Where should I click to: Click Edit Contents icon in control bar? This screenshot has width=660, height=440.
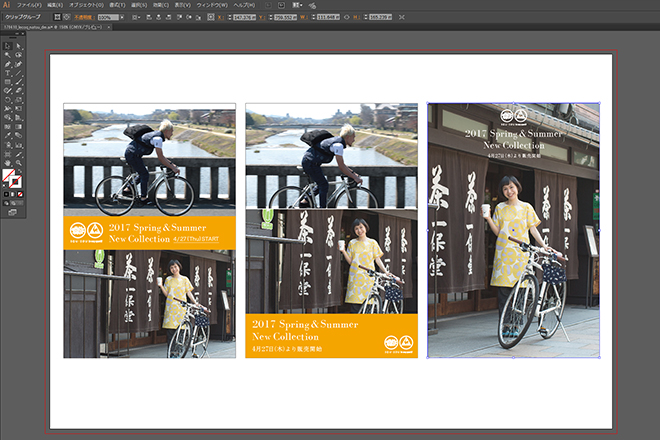point(67,17)
